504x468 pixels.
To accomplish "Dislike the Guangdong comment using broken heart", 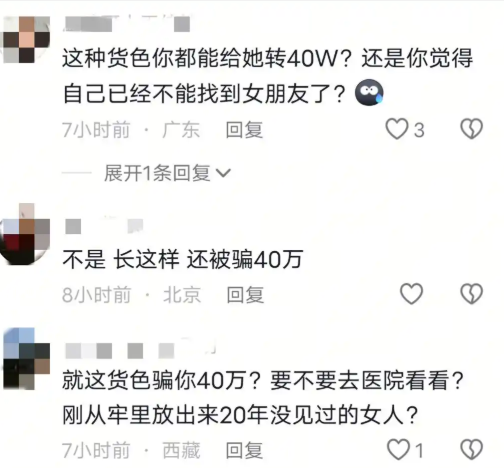I will pos(471,129).
